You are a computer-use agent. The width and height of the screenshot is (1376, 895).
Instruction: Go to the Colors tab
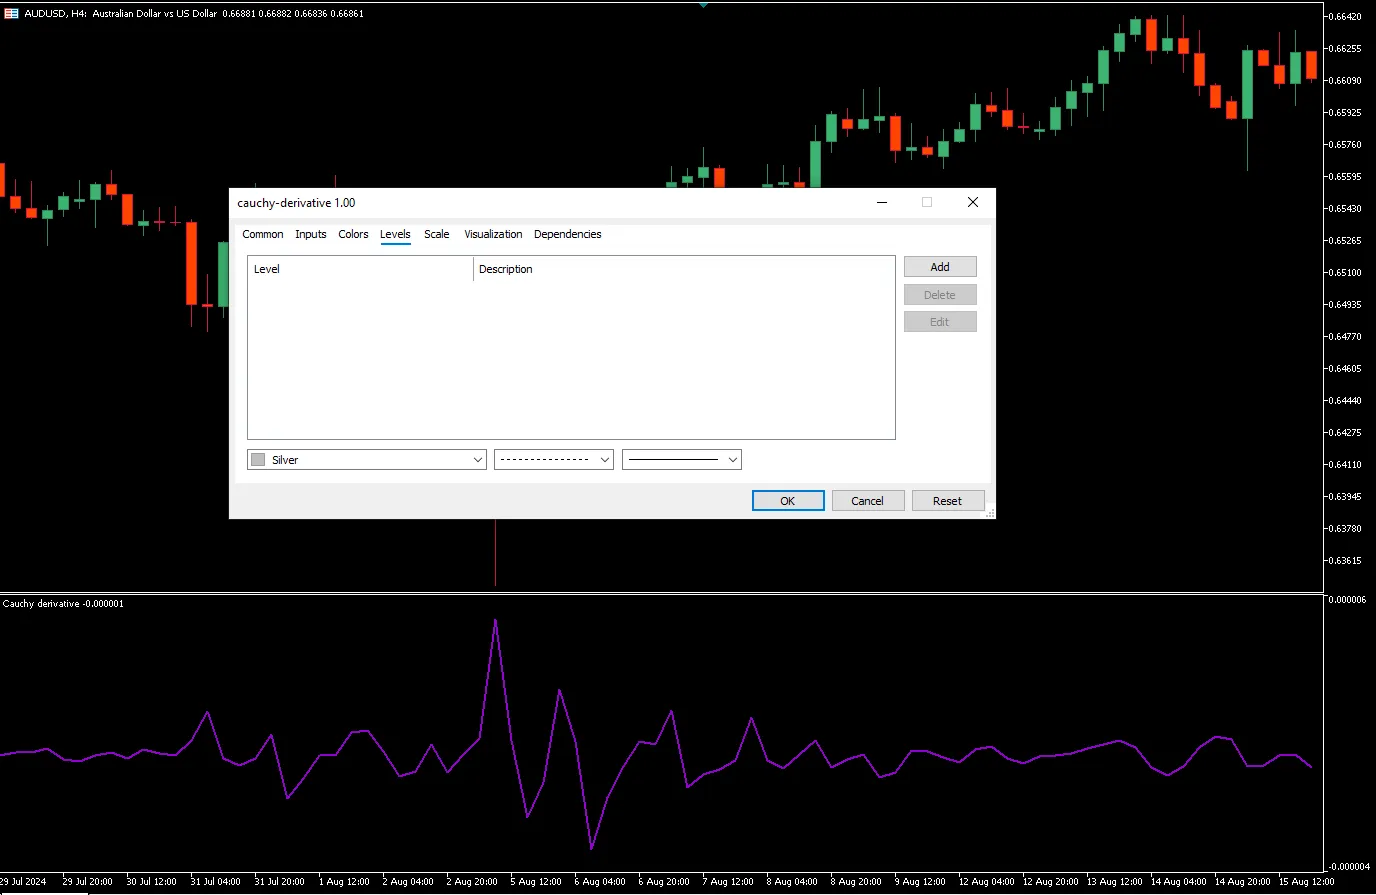pyautogui.click(x=353, y=234)
